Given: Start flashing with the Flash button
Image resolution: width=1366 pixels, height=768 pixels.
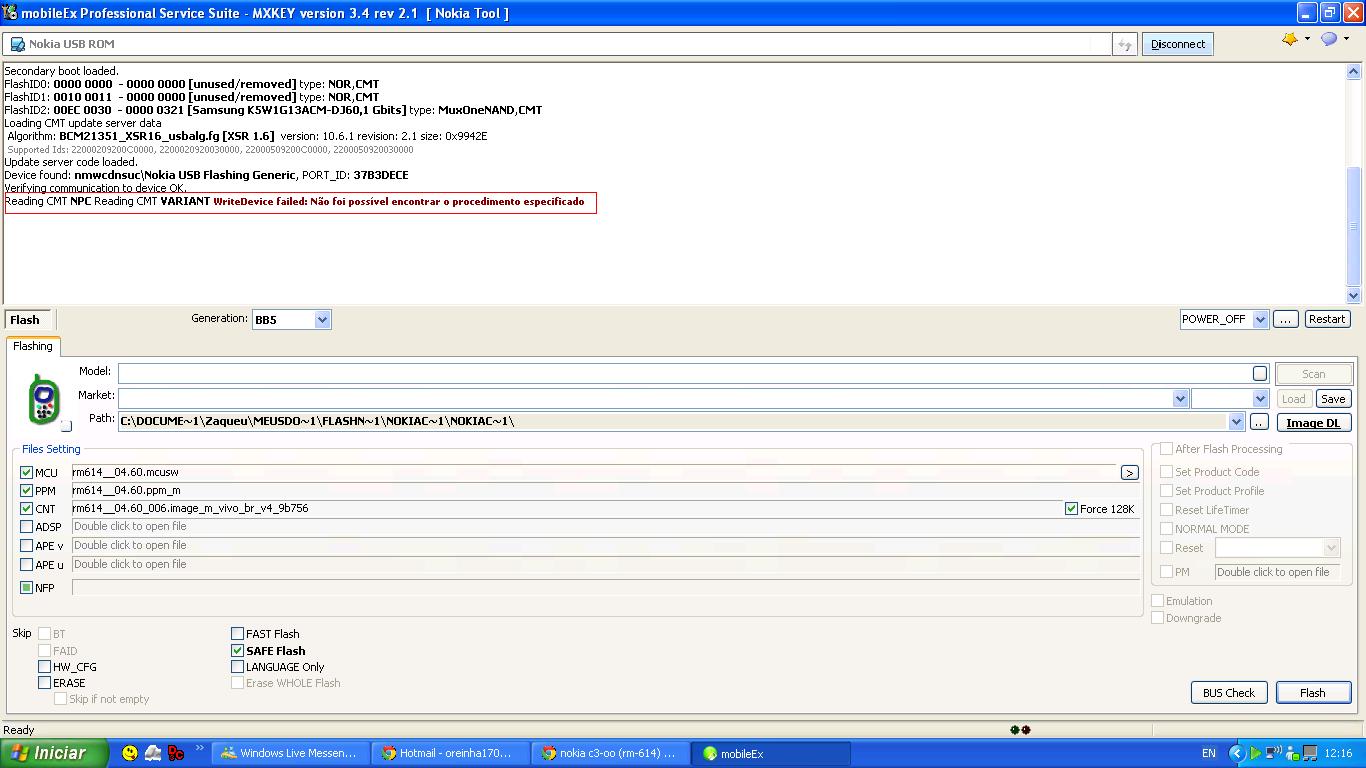Looking at the screenshot, I should (x=1313, y=692).
